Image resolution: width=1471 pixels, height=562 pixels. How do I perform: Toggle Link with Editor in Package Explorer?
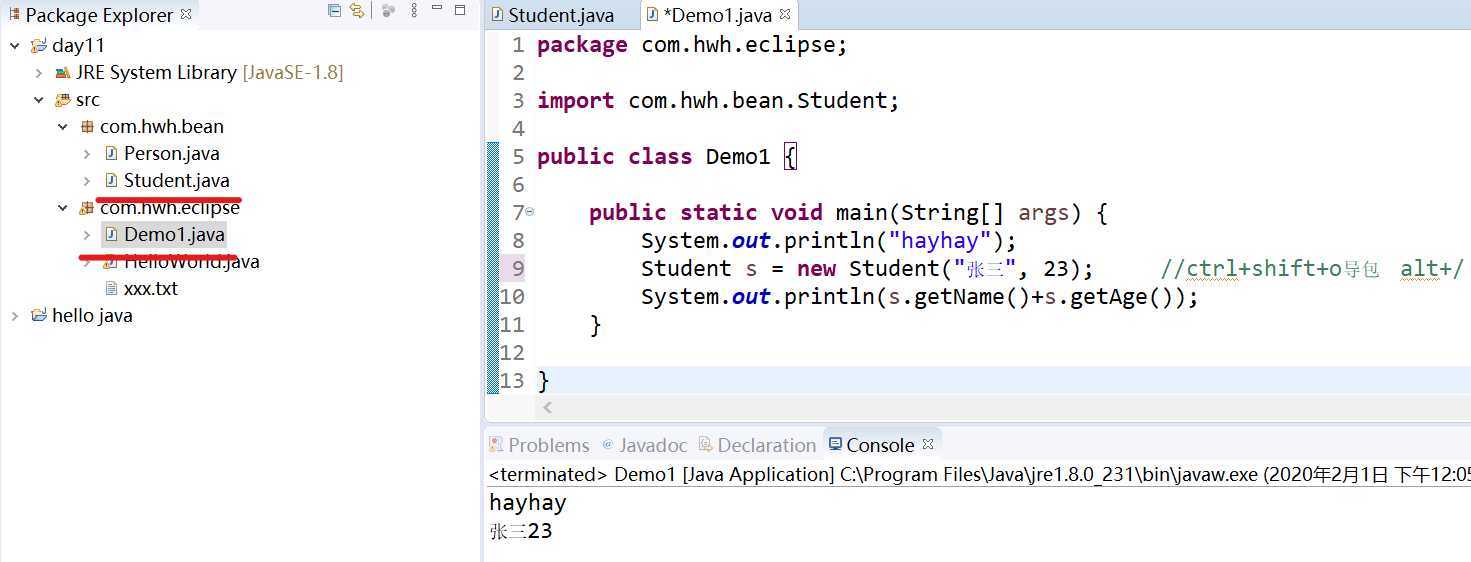pos(357,11)
